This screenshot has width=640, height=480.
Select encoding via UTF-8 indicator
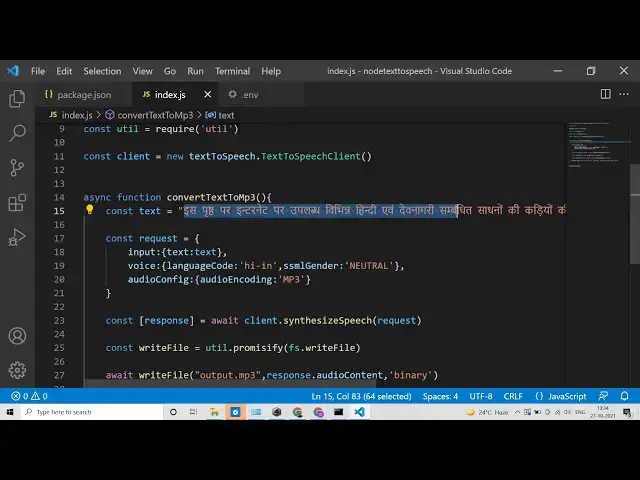click(481, 396)
